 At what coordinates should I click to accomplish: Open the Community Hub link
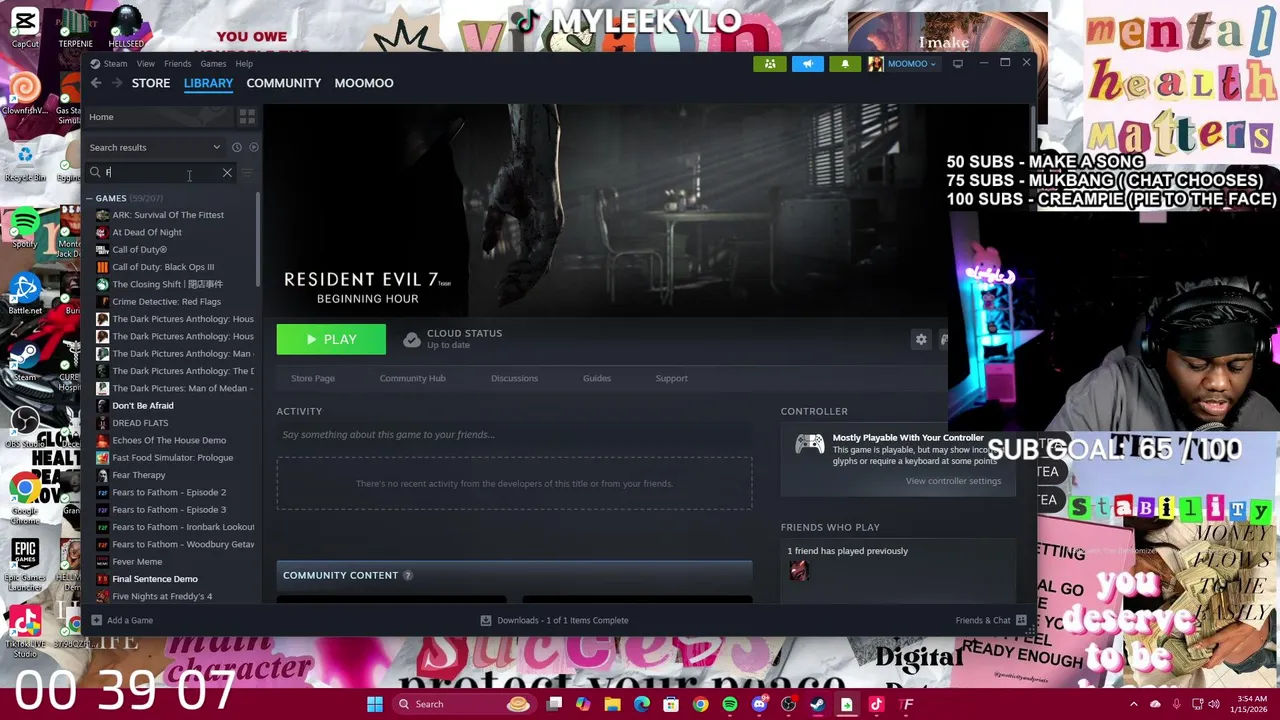[412, 378]
